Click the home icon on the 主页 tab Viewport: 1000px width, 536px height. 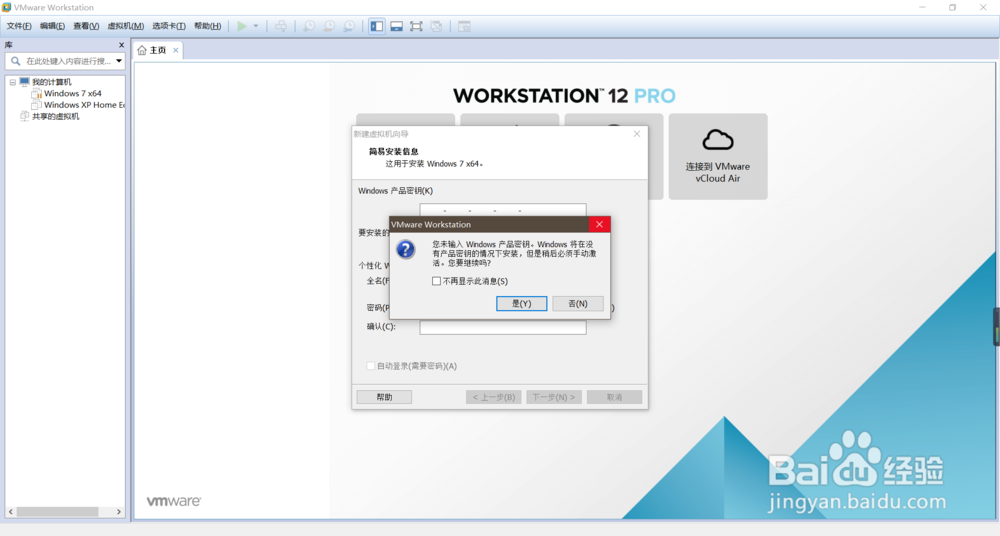click(x=142, y=50)
